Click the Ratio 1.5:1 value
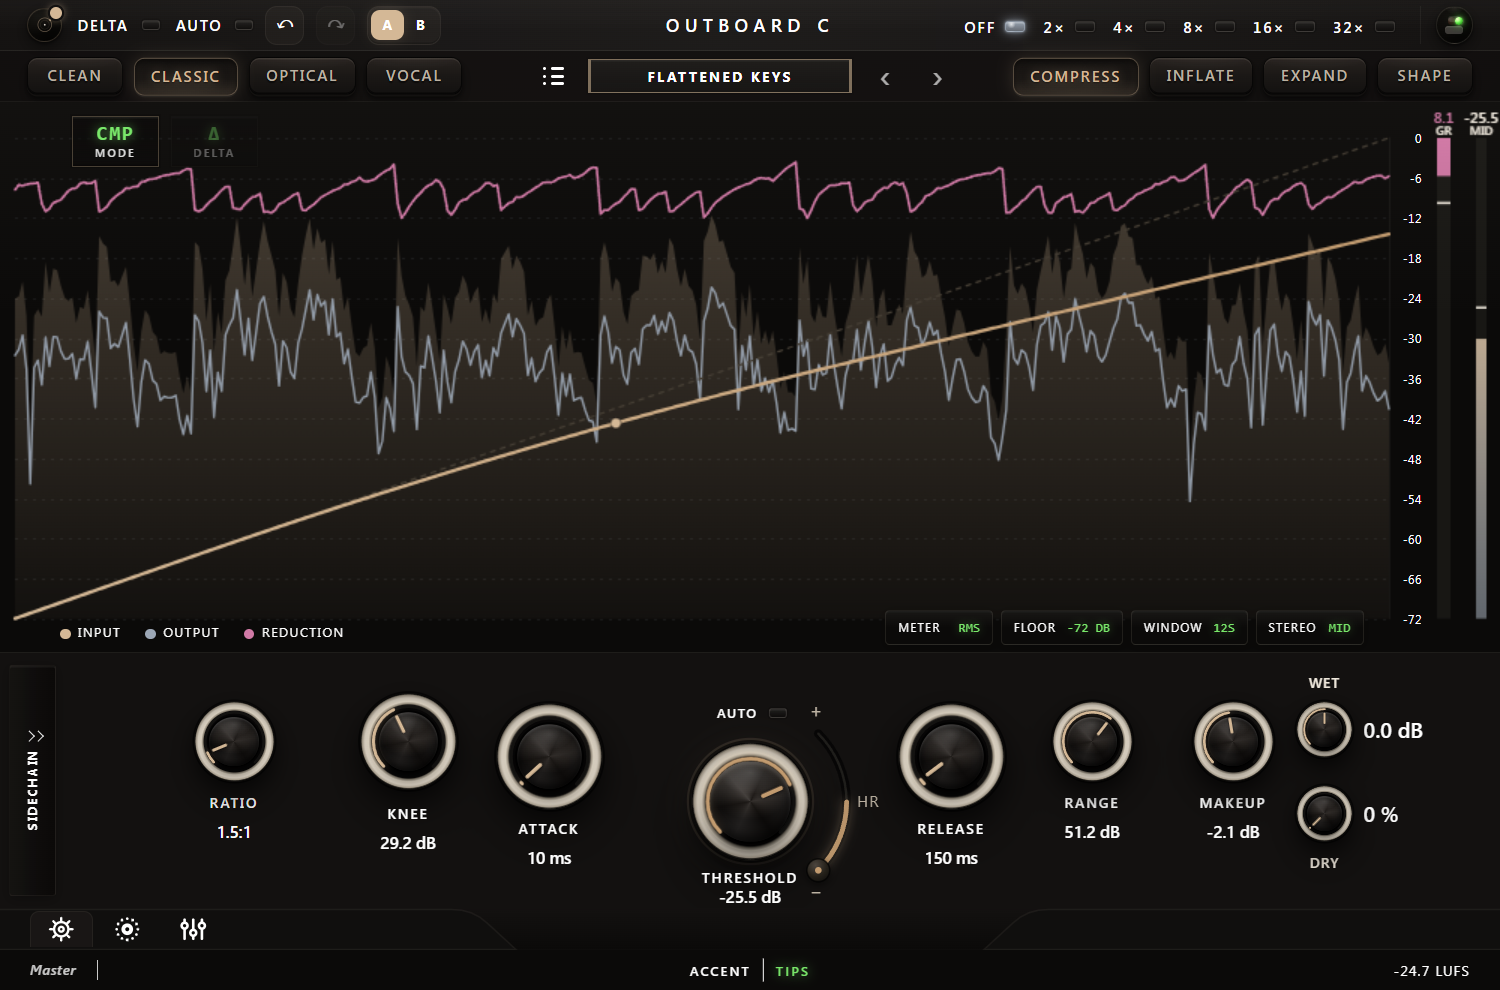Image resolution: width=1500 pixels, height=990 pixels. coord(234,832)
